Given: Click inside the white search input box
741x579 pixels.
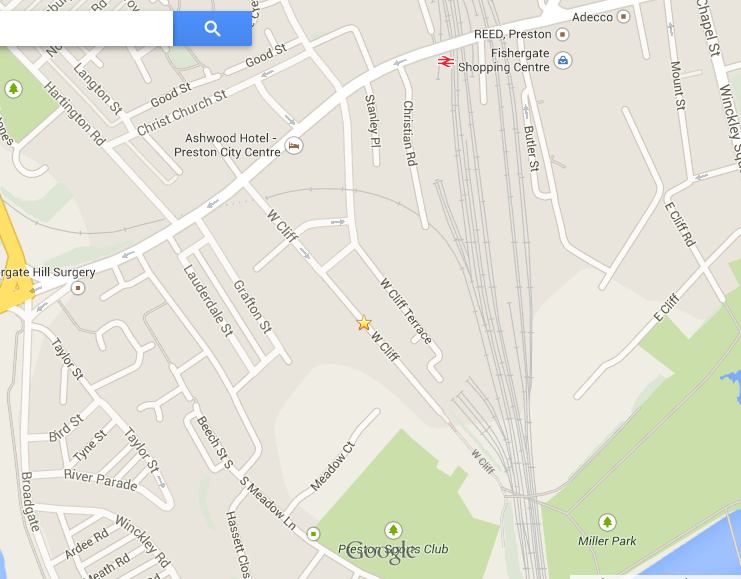Looking at the screenshot, I should point(86,29).
